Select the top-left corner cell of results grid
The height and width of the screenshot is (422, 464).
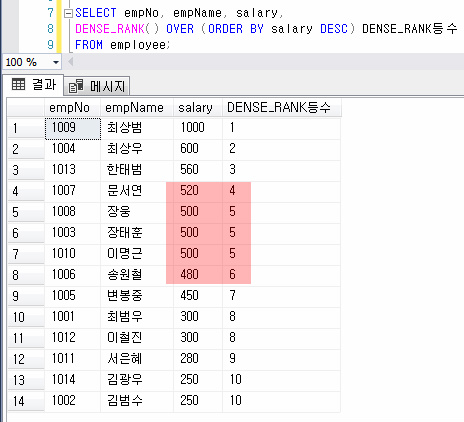(x=26, y=108)
